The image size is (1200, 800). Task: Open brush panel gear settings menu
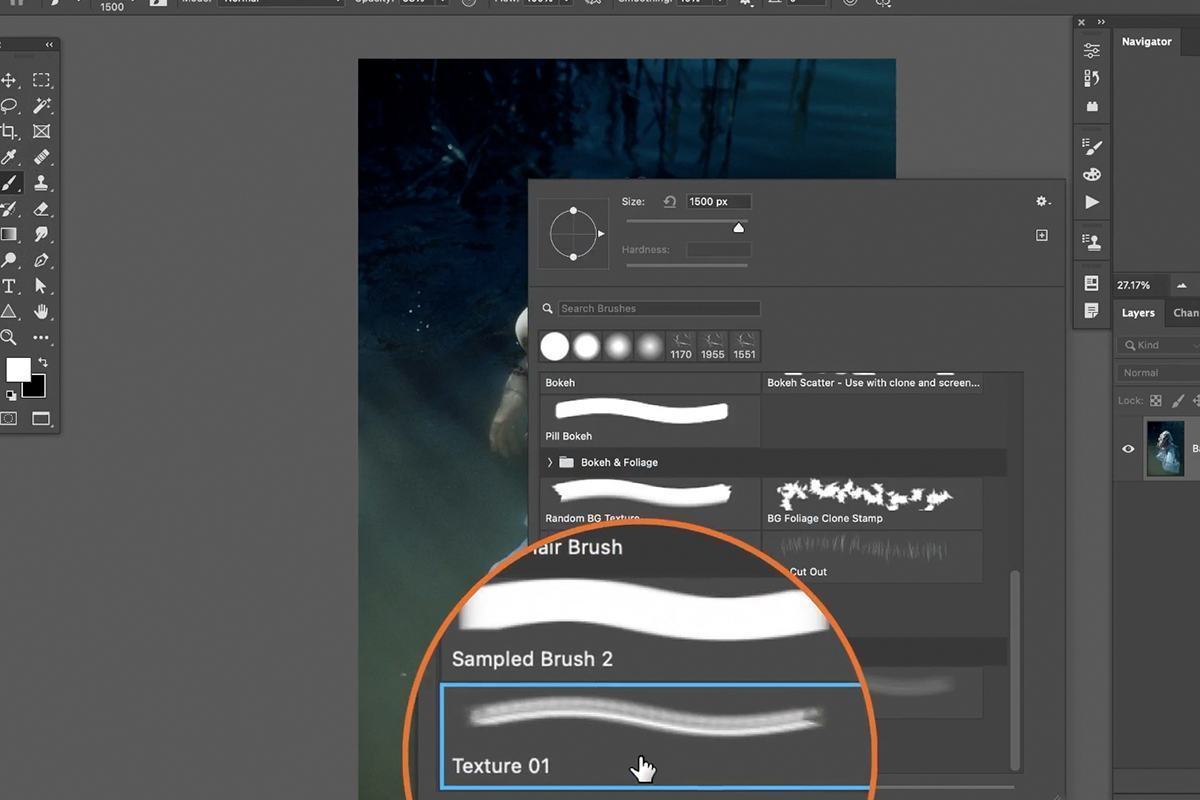point(1043,202)
